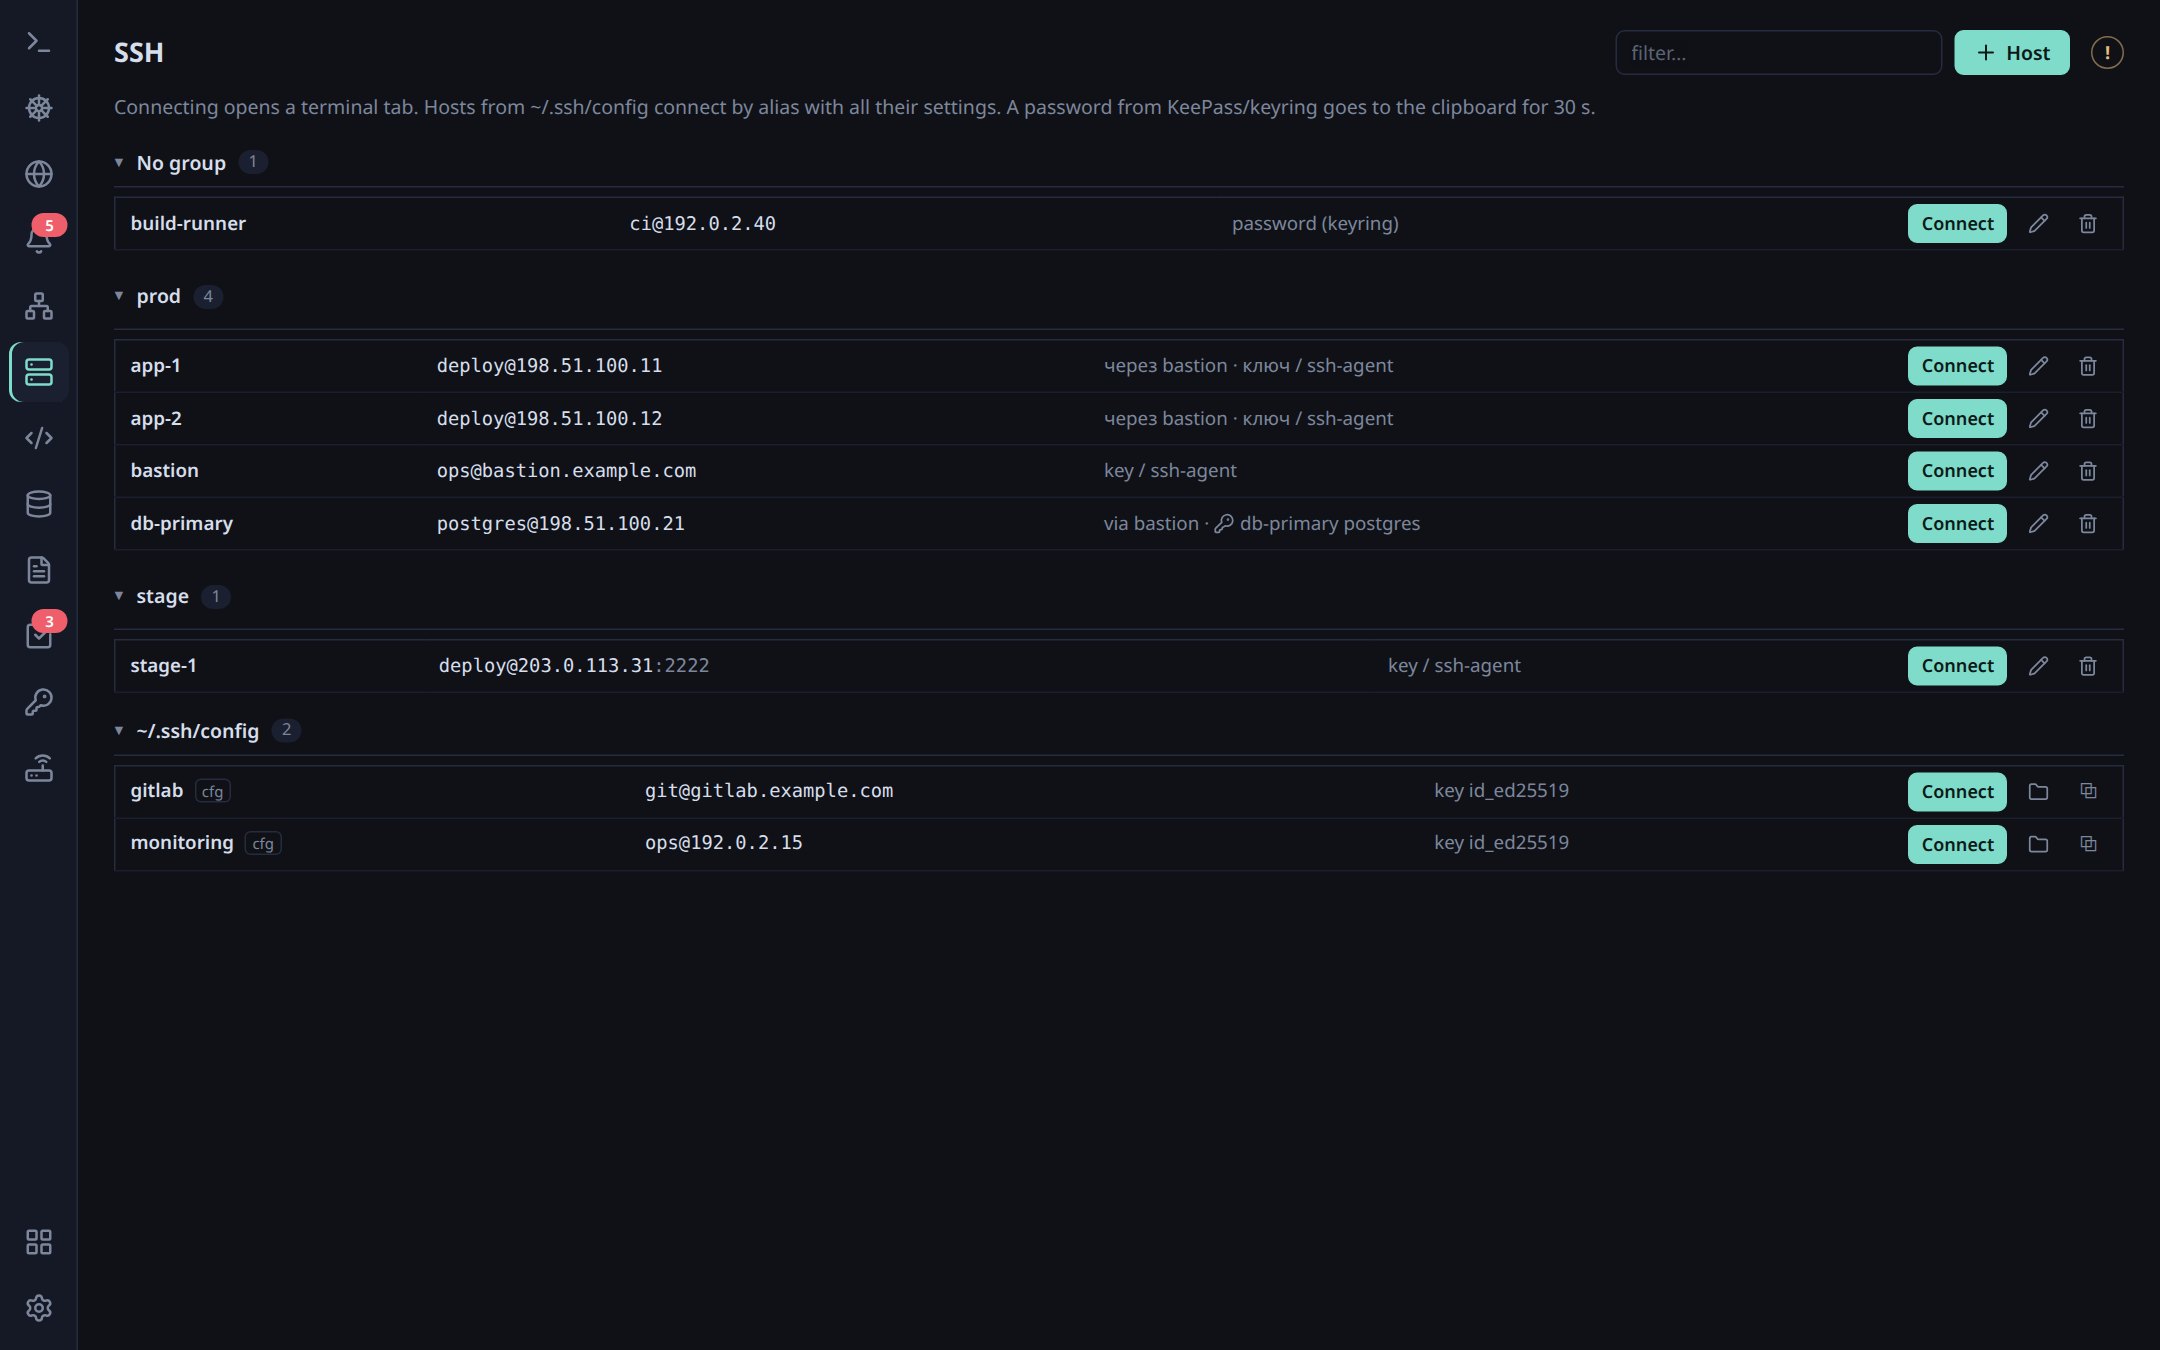2160x1350 pixels.
Task: Collapse the No group section
Action: click(x=119, y=162)
